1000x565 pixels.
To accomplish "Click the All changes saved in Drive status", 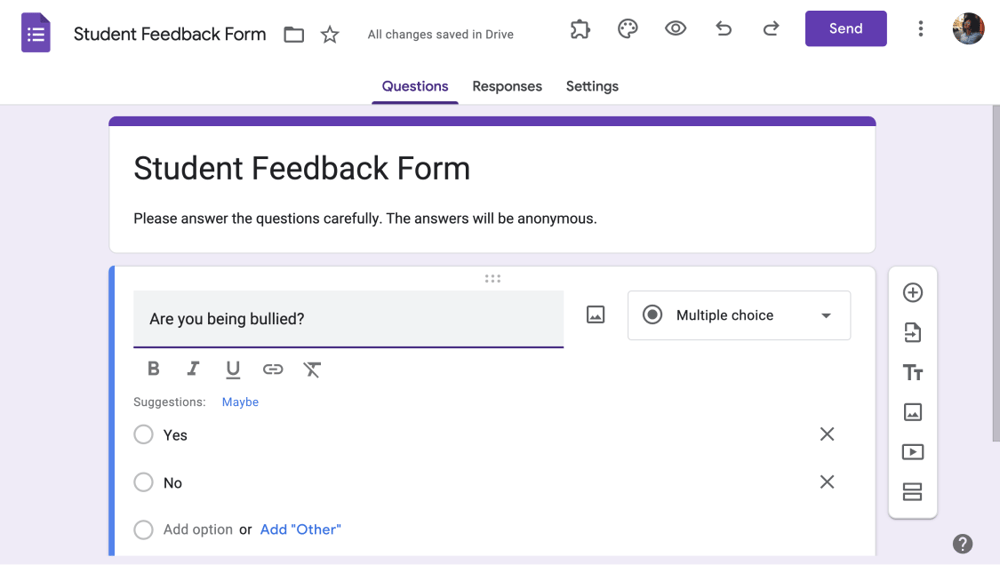I will coord(440,34).
